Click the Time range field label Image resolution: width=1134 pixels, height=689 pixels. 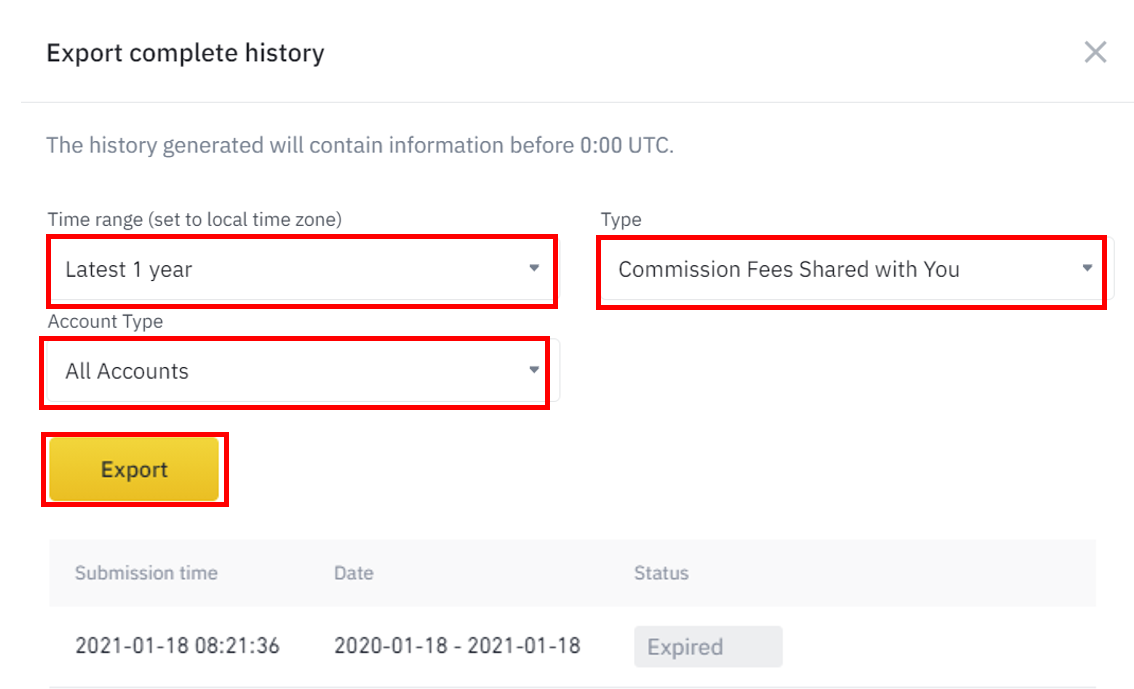(x=195, y=220)
